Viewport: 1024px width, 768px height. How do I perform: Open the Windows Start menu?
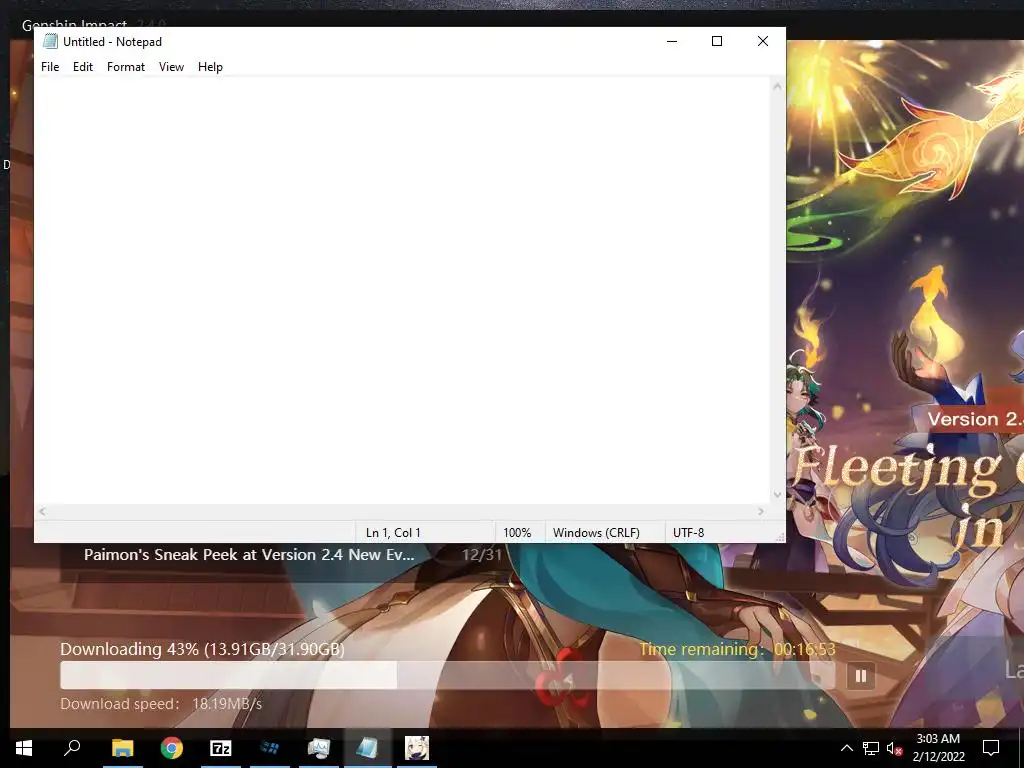click(24, 748)
